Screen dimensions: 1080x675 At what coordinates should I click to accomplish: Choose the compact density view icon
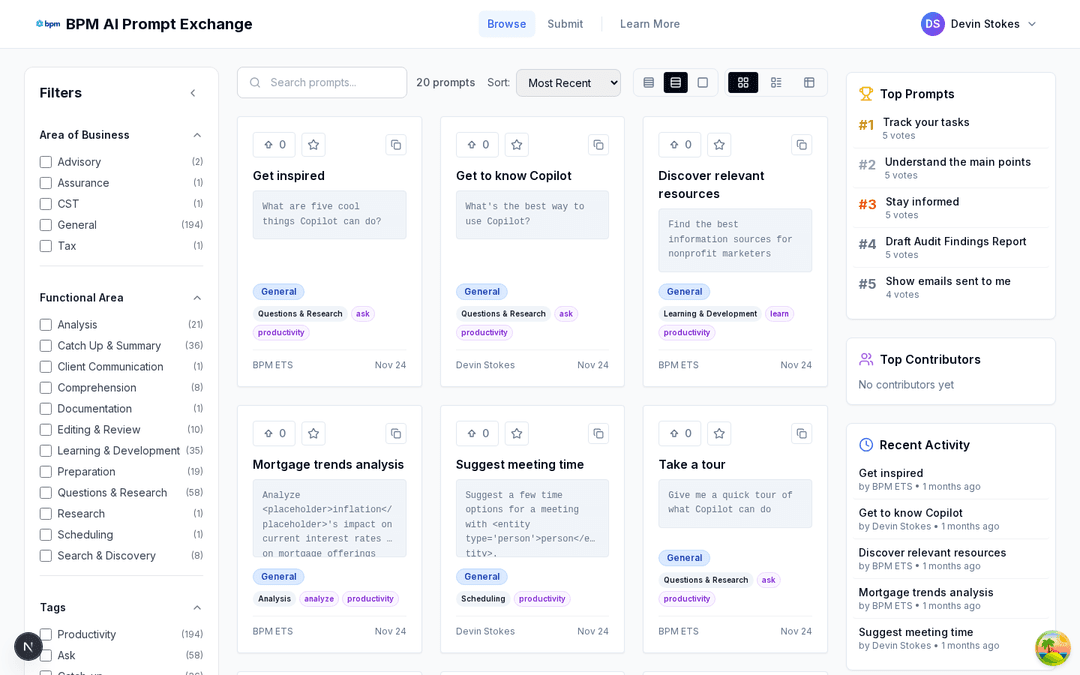[x=648, y=82]
